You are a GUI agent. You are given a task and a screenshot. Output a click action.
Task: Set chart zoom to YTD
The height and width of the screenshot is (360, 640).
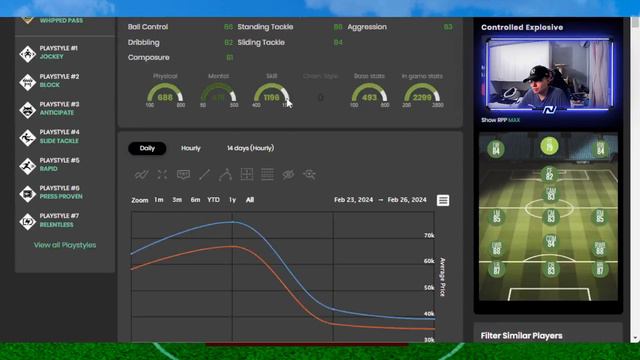[213, 200]
